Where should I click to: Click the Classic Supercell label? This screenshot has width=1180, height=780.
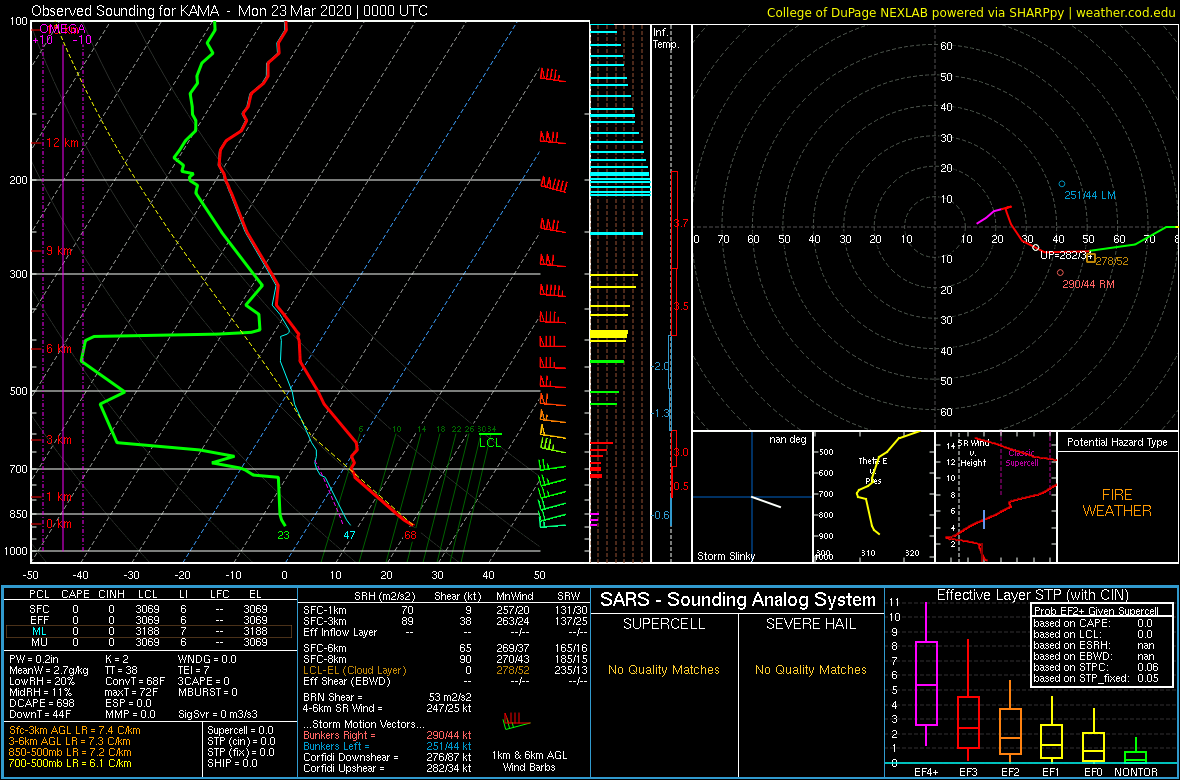(1023, 457)
